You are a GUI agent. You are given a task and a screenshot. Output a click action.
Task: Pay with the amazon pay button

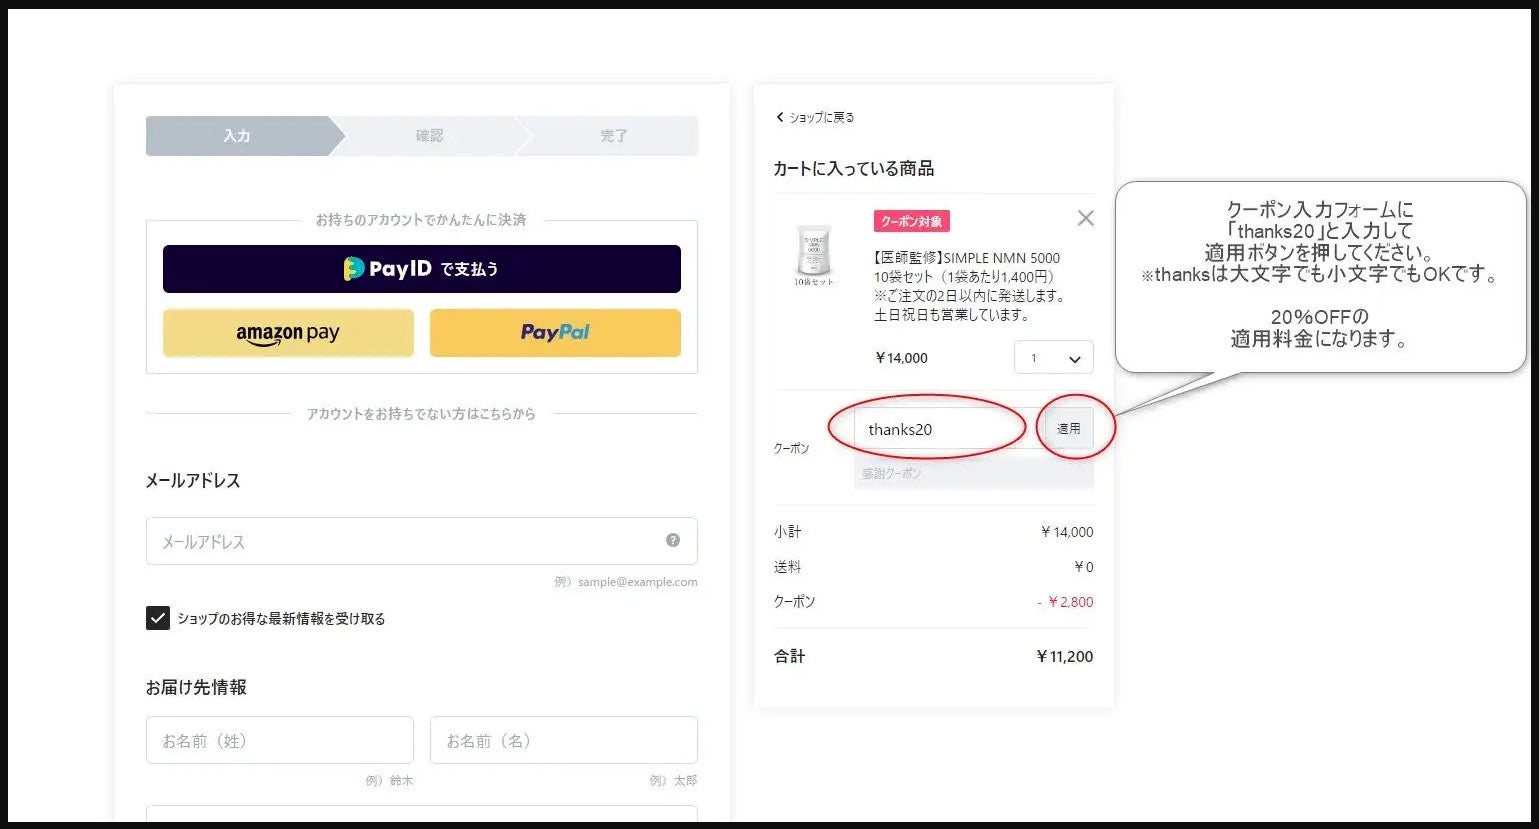[288, 333]
